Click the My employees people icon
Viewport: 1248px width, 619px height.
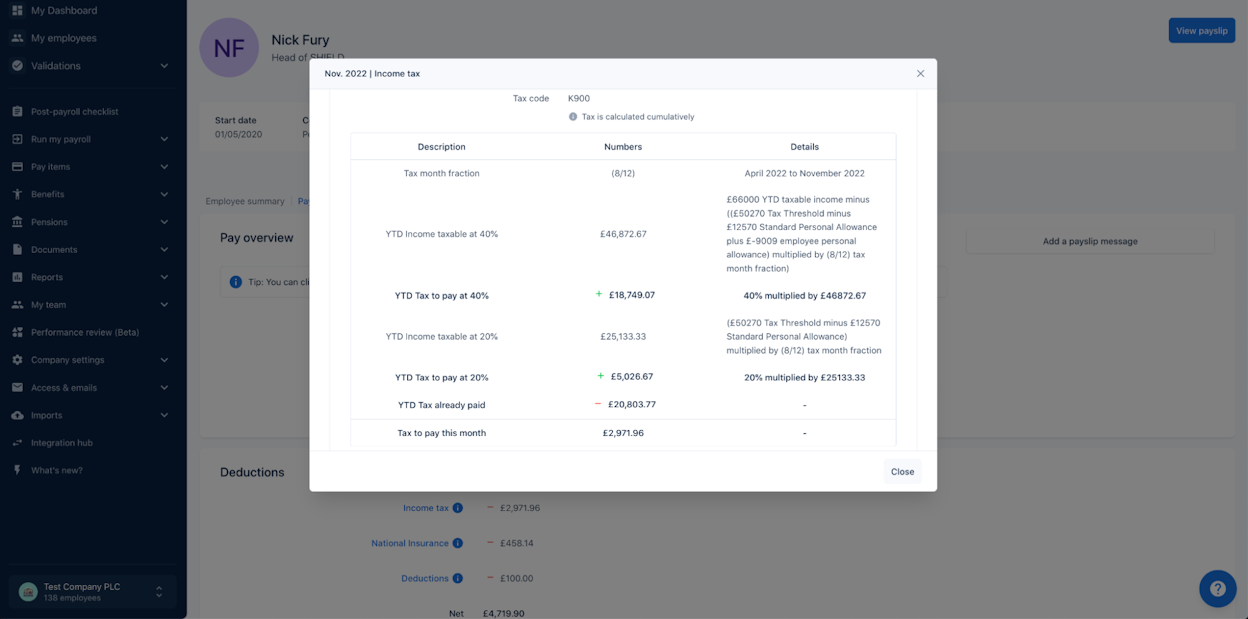[x=17, y=38]
